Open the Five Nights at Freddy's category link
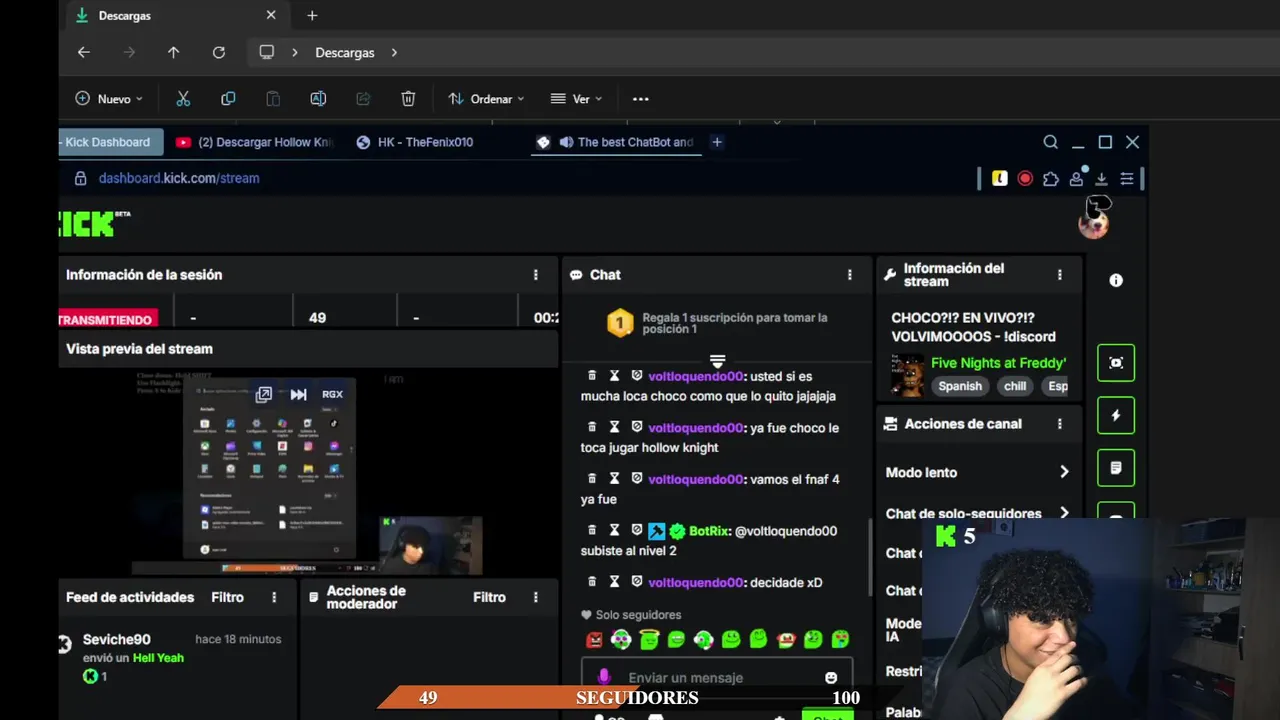The width and height of the screenshot is (1280, 720). 998,363
